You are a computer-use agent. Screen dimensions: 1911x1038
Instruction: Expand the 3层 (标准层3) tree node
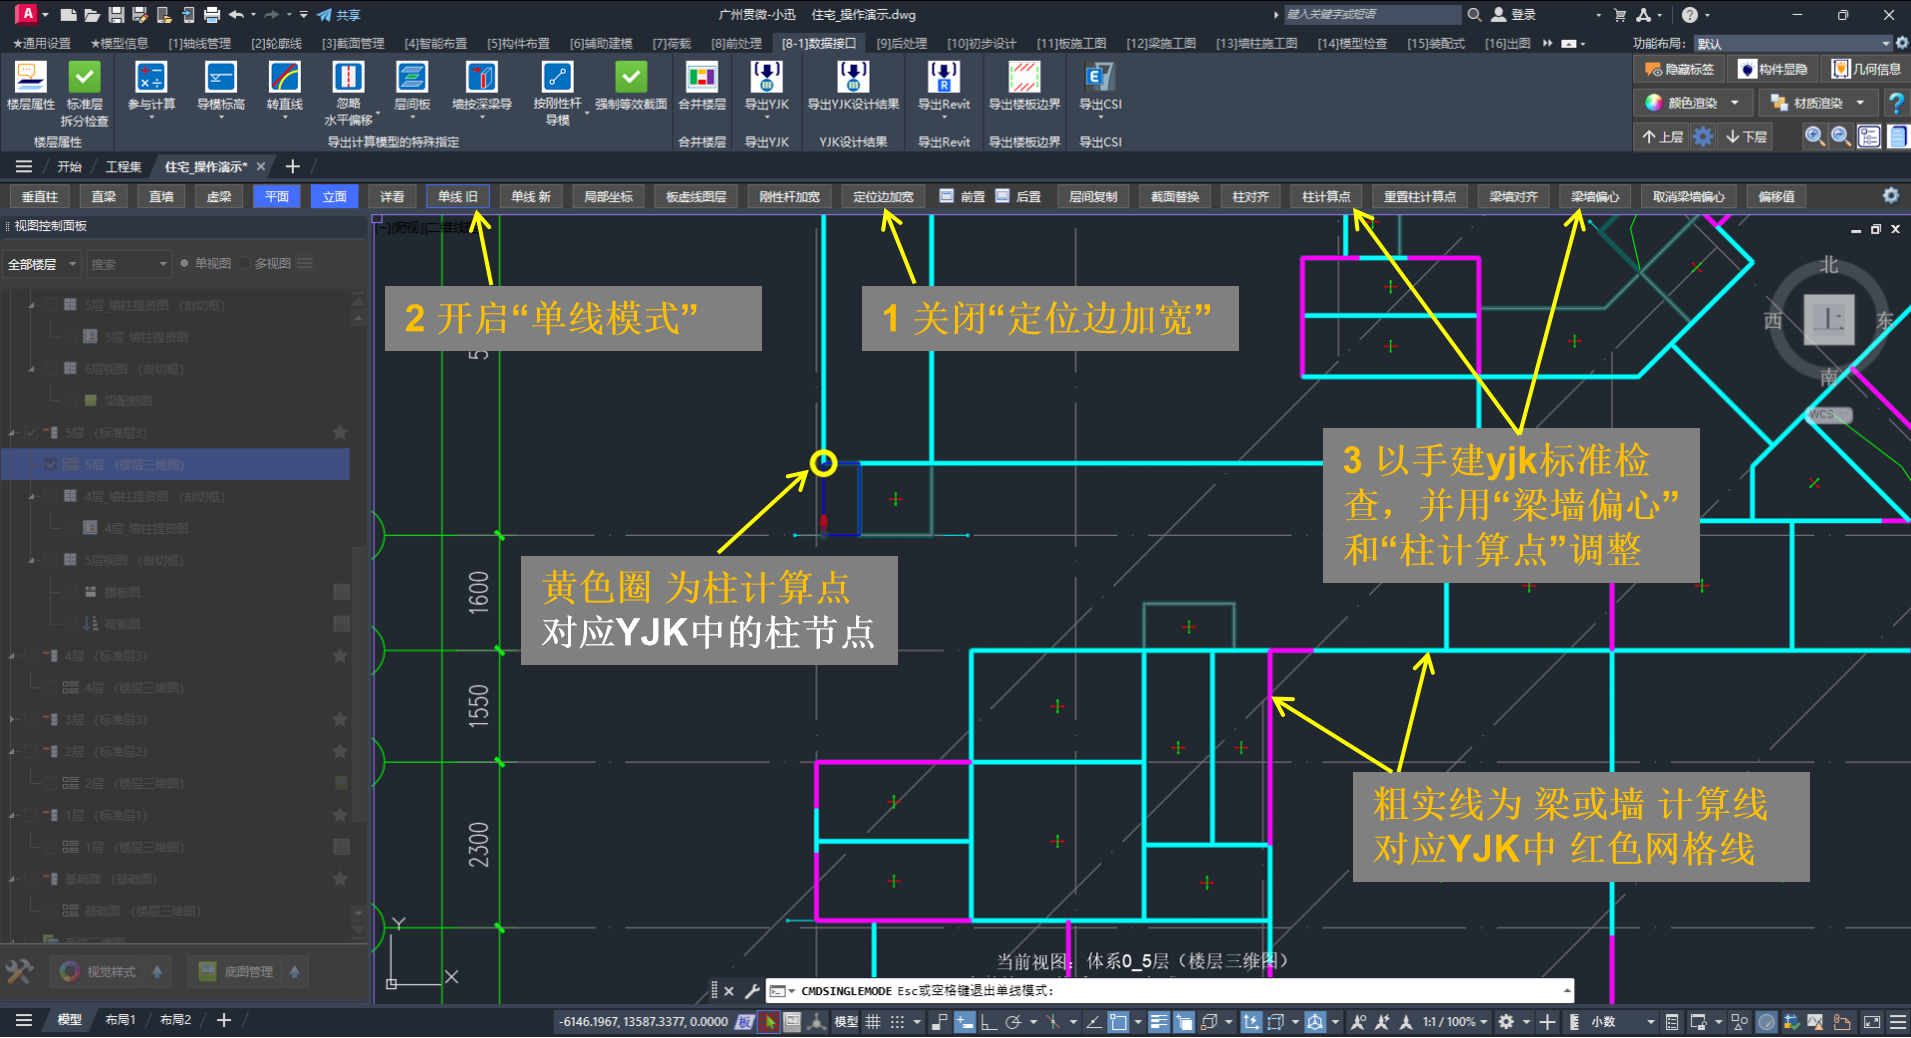tap(13, 720)
